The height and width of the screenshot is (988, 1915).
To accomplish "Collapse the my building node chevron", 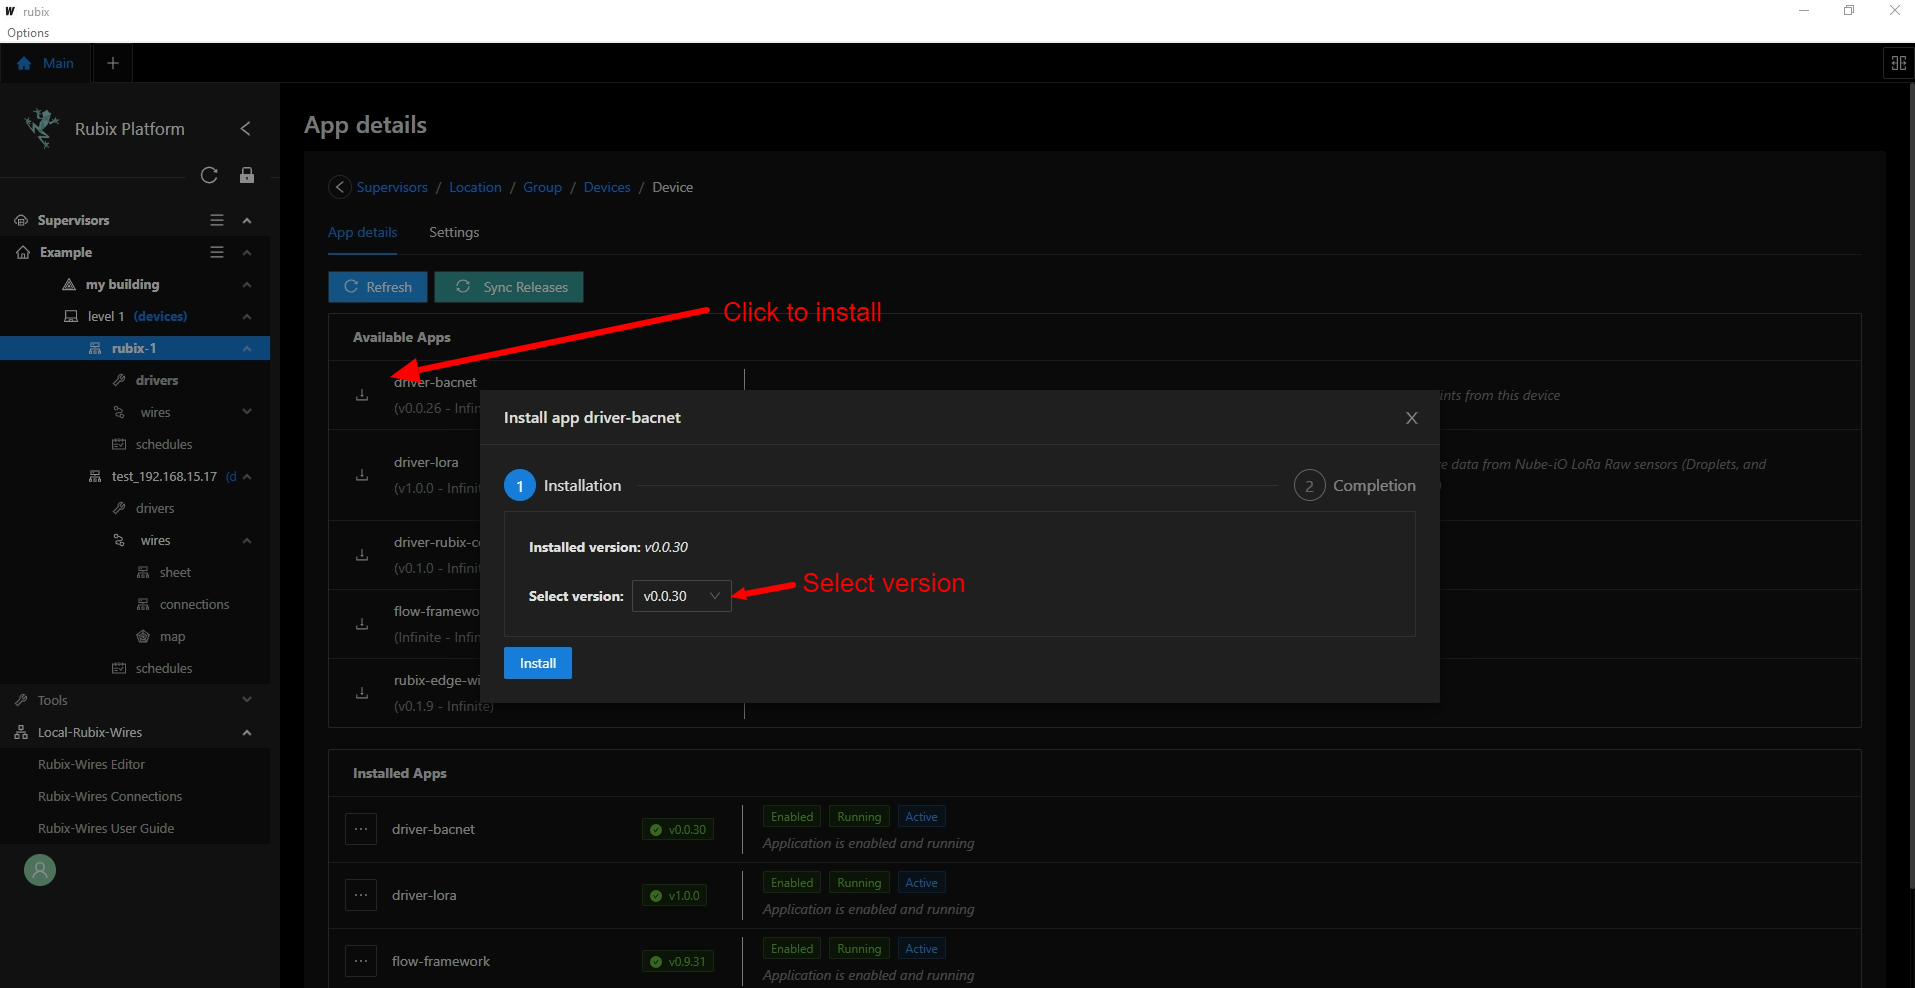I will pyautogui.click(x=247, y=284).
